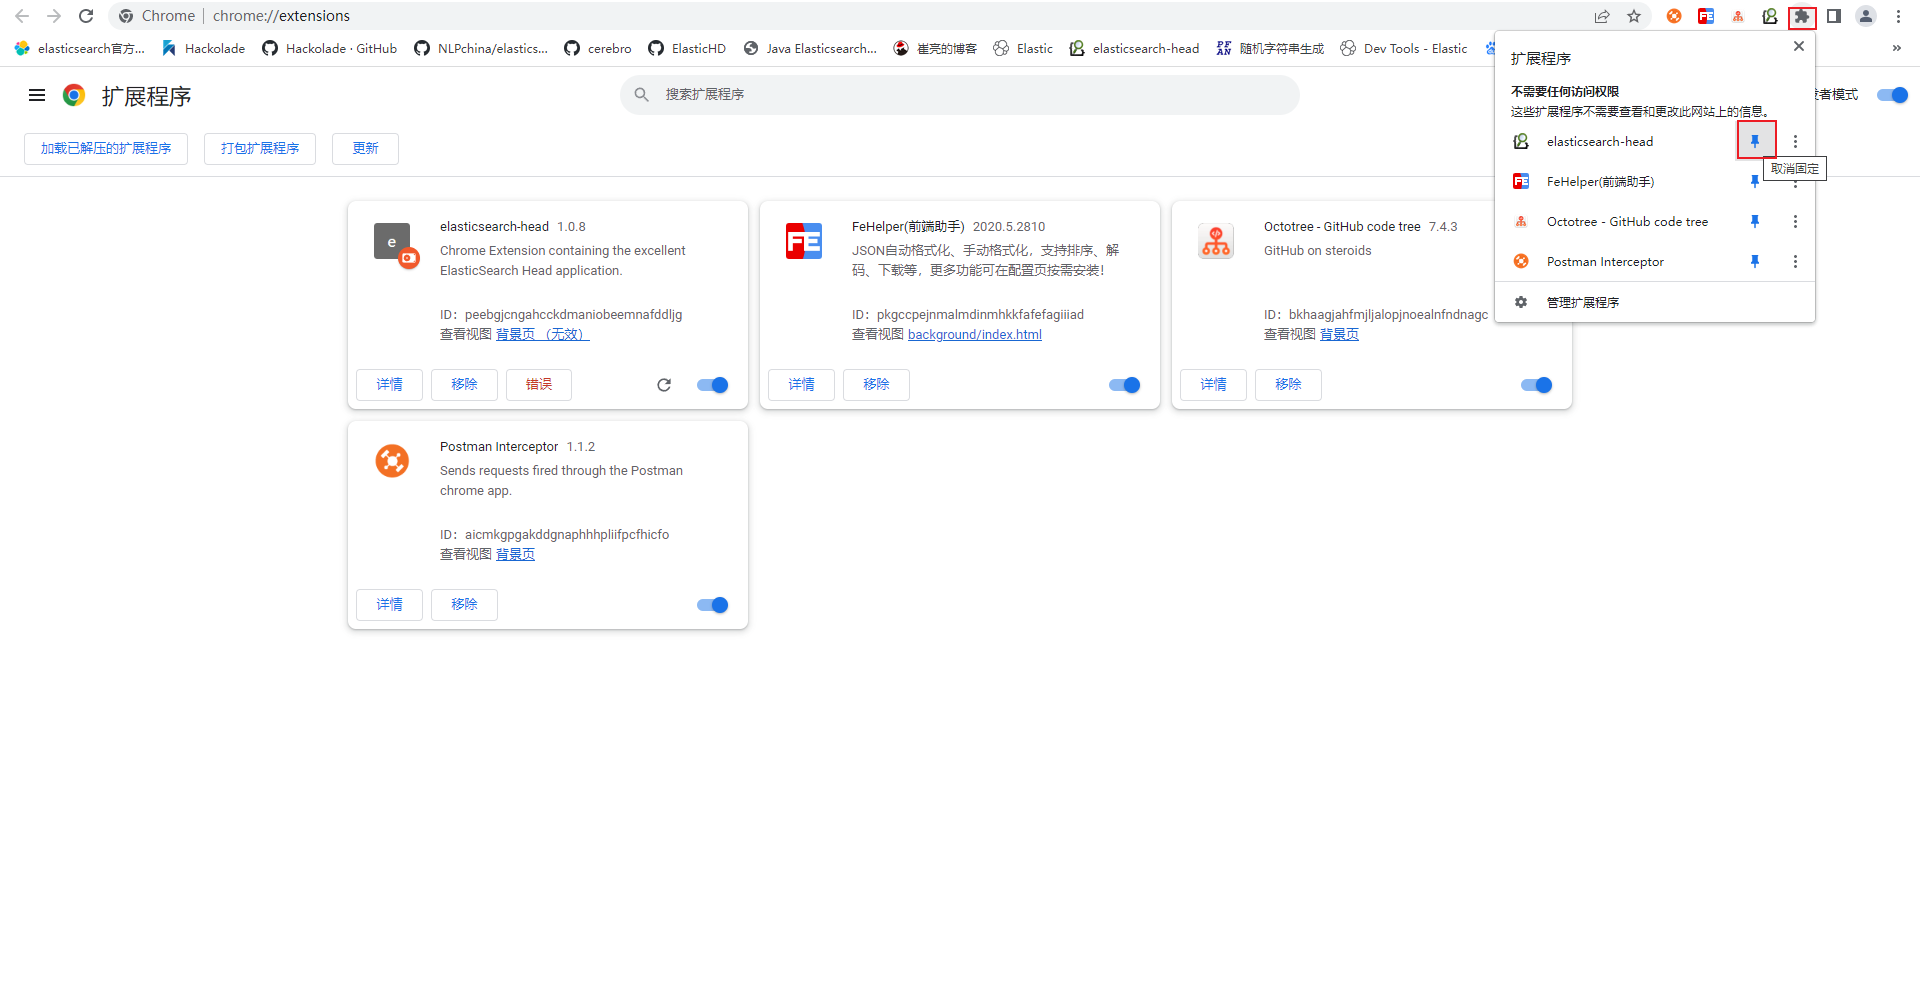Viewport: 1920px width, 1004px height.
Task: Open the Chrome profile avatar
Action: (1866, 16)
